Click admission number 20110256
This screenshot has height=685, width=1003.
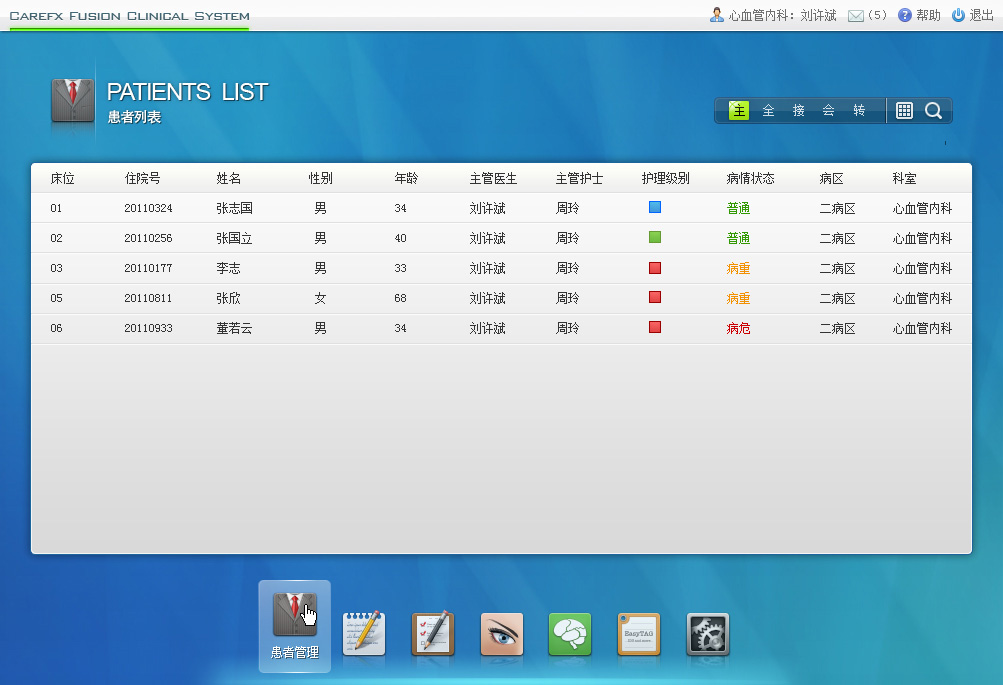[148, 239]
